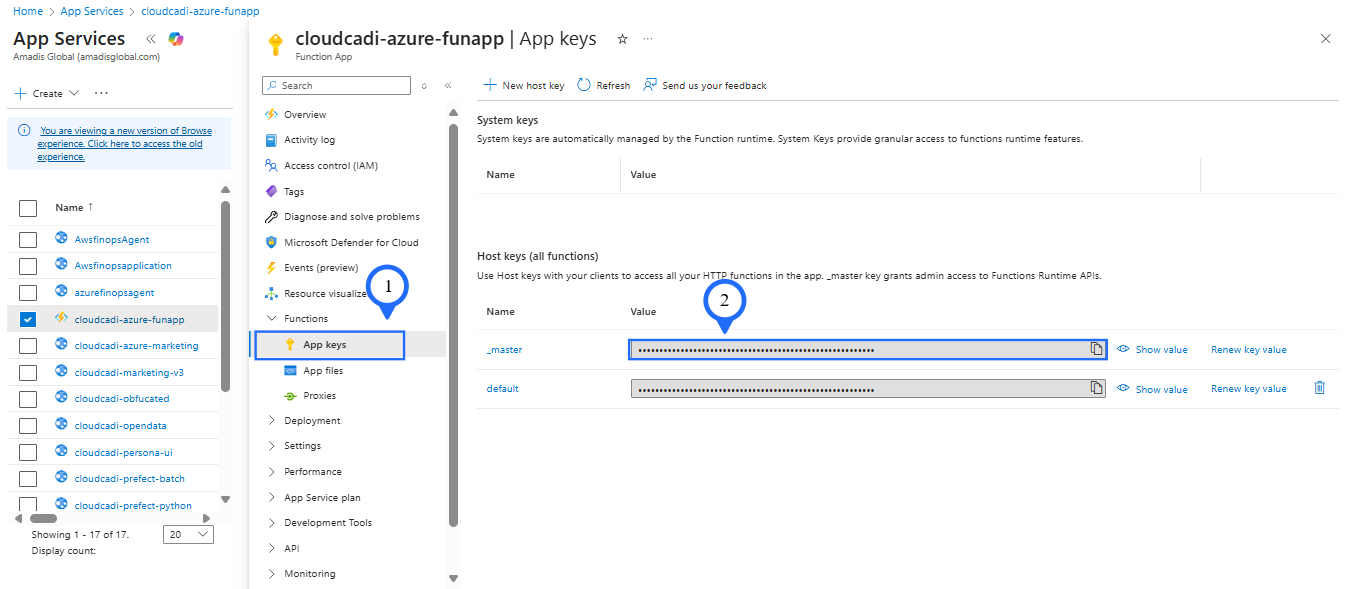Open Access control (IAM) menu item

click(x=330, y=166)
